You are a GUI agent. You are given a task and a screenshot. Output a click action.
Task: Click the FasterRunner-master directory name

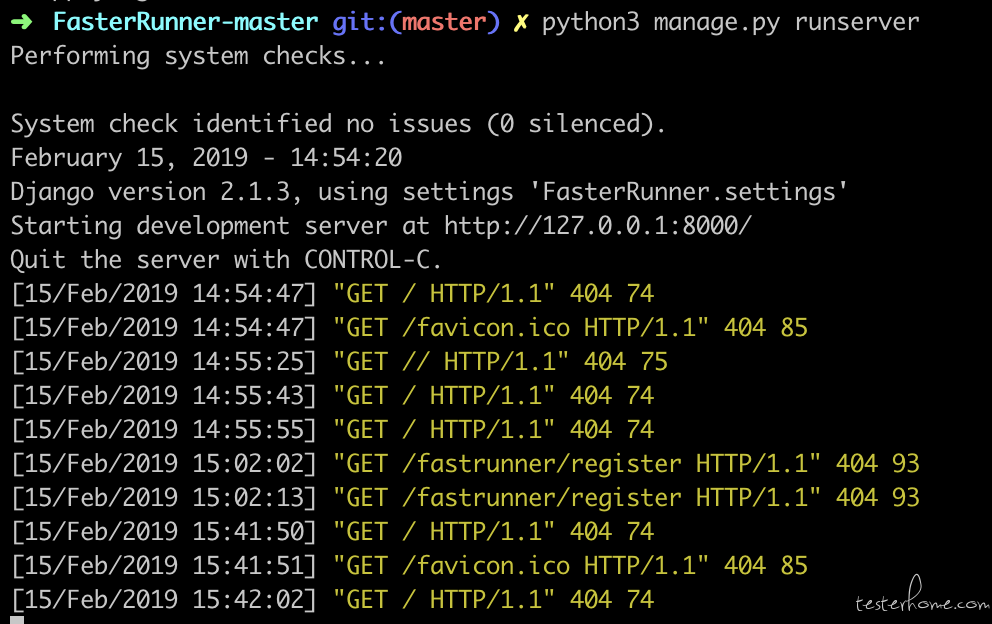point(185,22)
